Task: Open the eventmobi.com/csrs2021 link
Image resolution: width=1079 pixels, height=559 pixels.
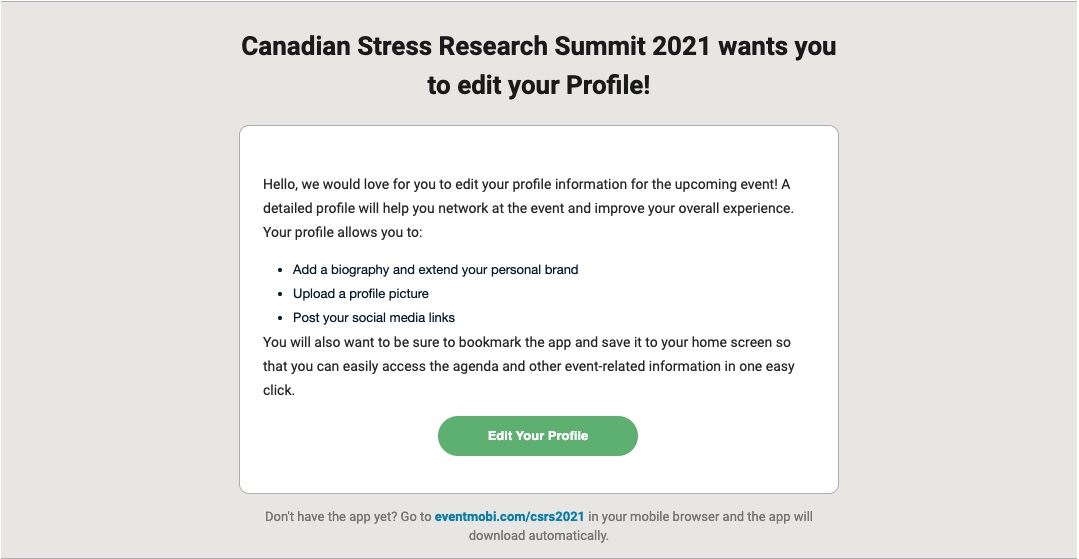Action: pyautogui.click(x=509, y=517)
